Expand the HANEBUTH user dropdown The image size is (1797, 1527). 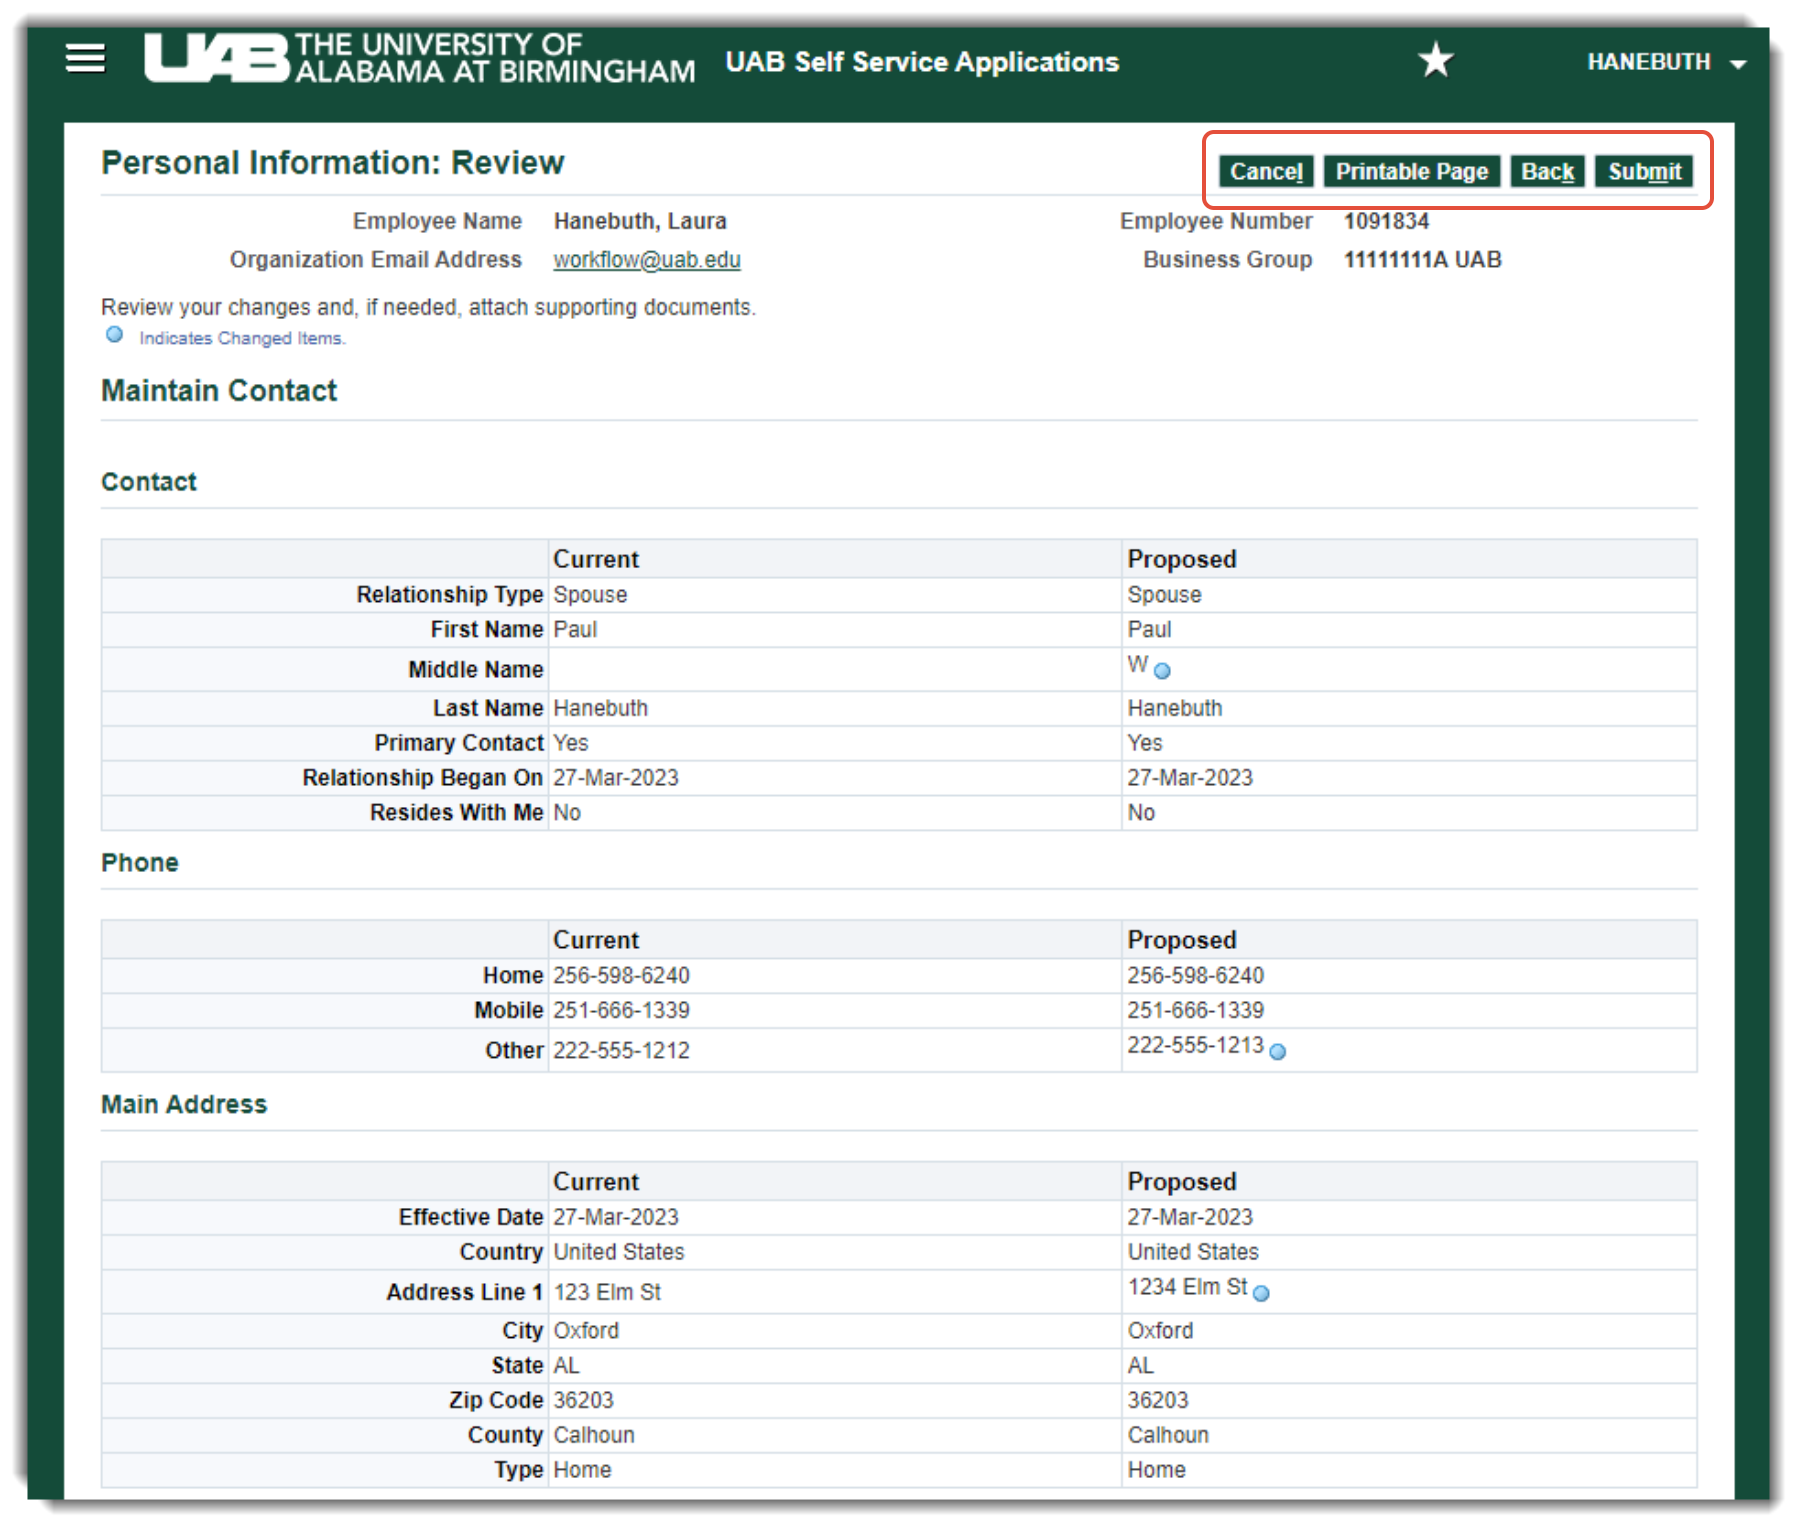click(1666, 62)
